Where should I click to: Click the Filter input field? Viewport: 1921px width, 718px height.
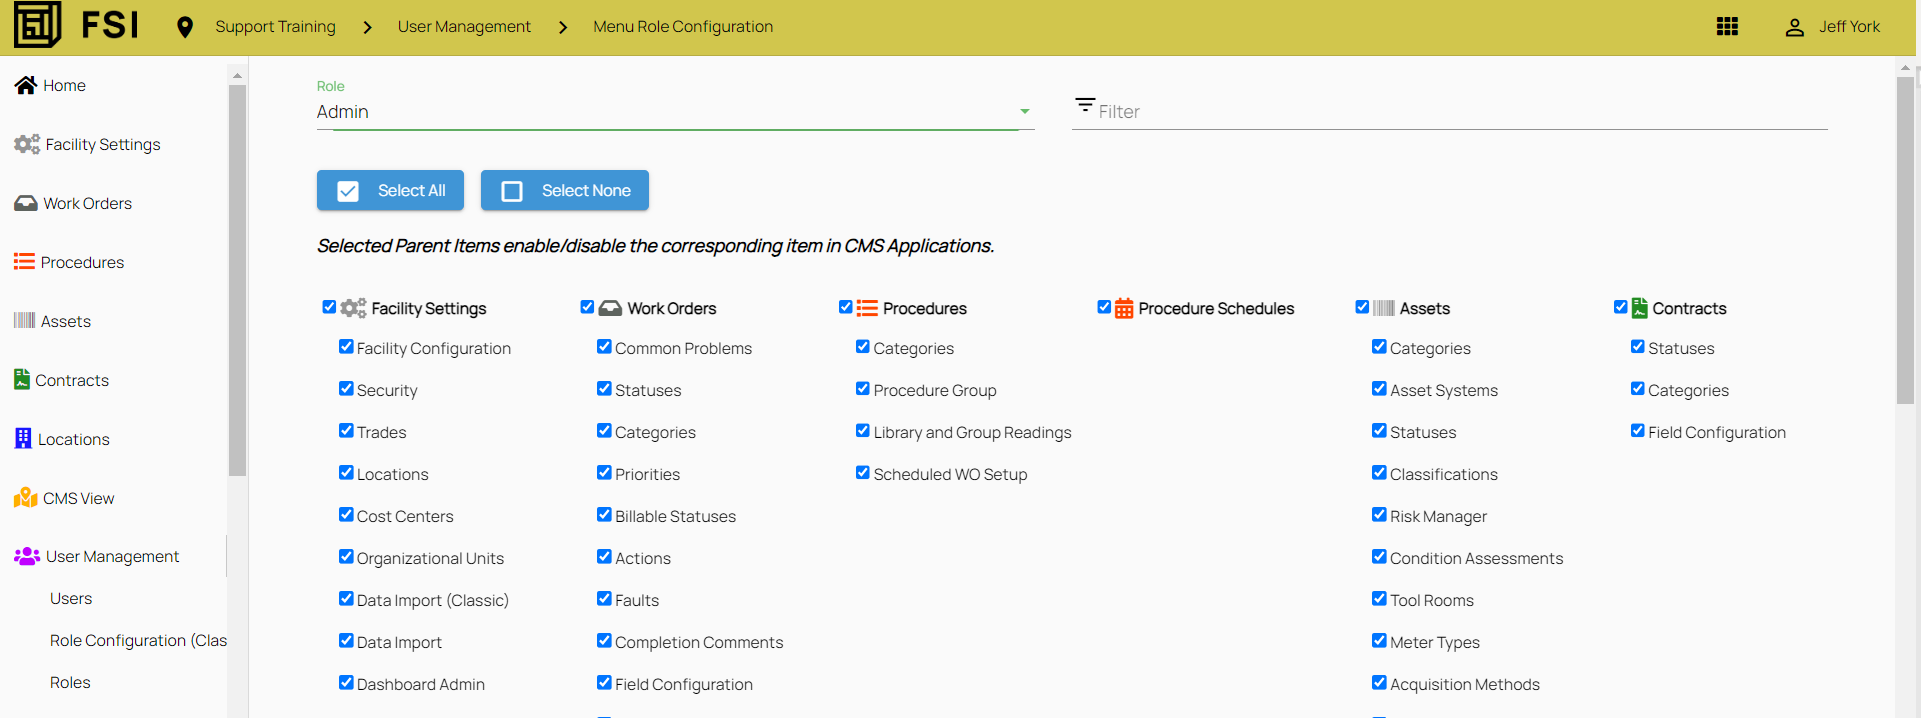pos(1460,112)
